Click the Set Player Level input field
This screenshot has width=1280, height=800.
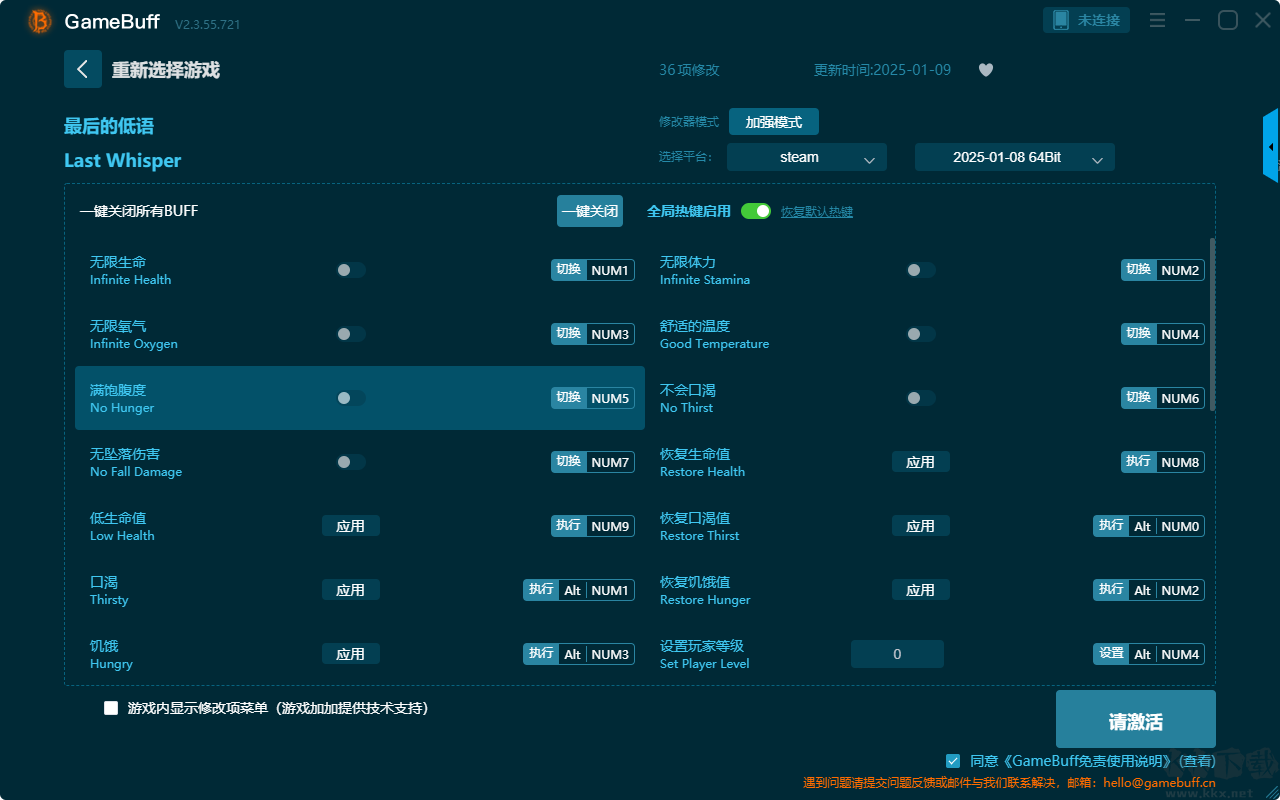897,654
